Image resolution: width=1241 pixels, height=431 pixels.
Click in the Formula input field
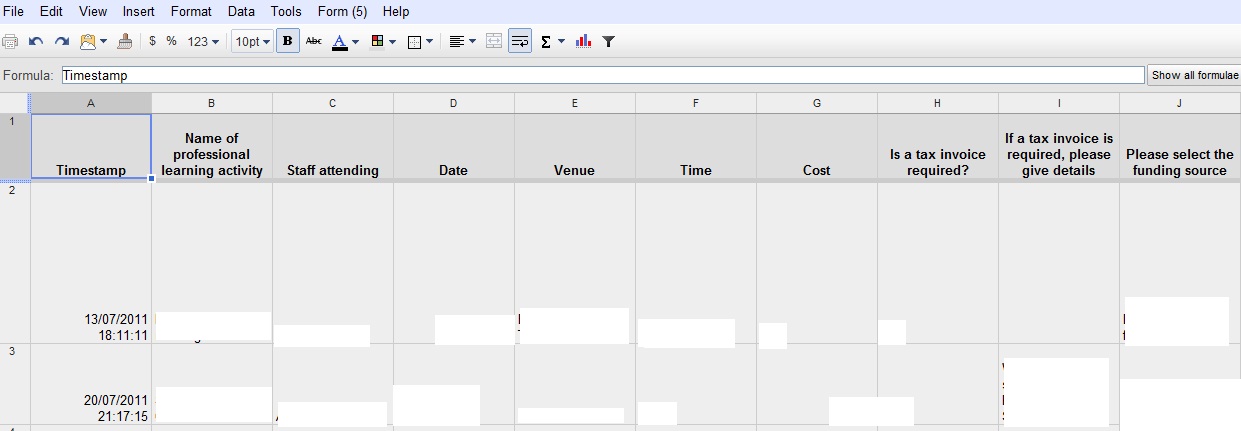coord(602,75)
